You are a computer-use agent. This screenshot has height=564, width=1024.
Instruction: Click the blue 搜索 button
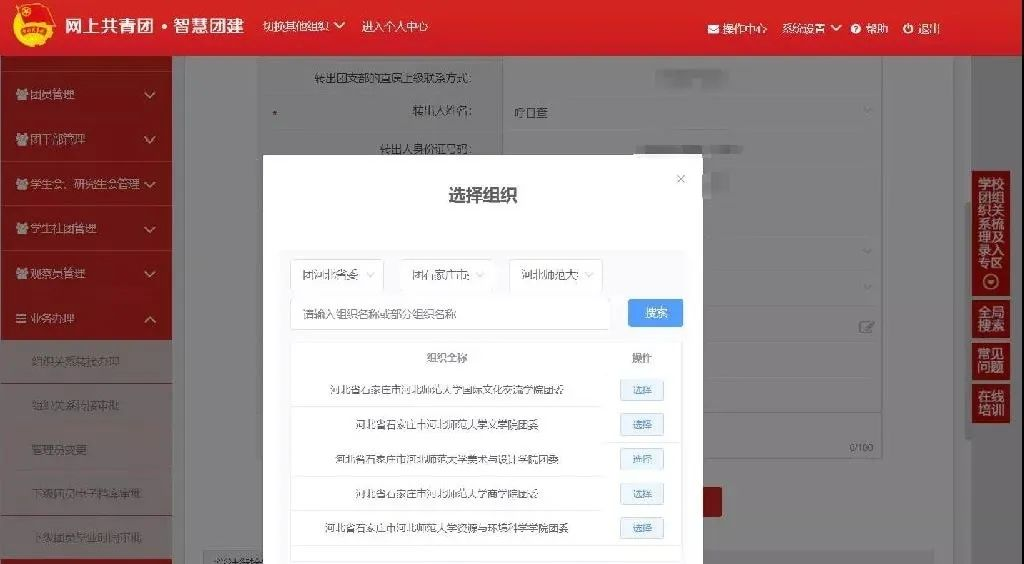pos(655,313)
